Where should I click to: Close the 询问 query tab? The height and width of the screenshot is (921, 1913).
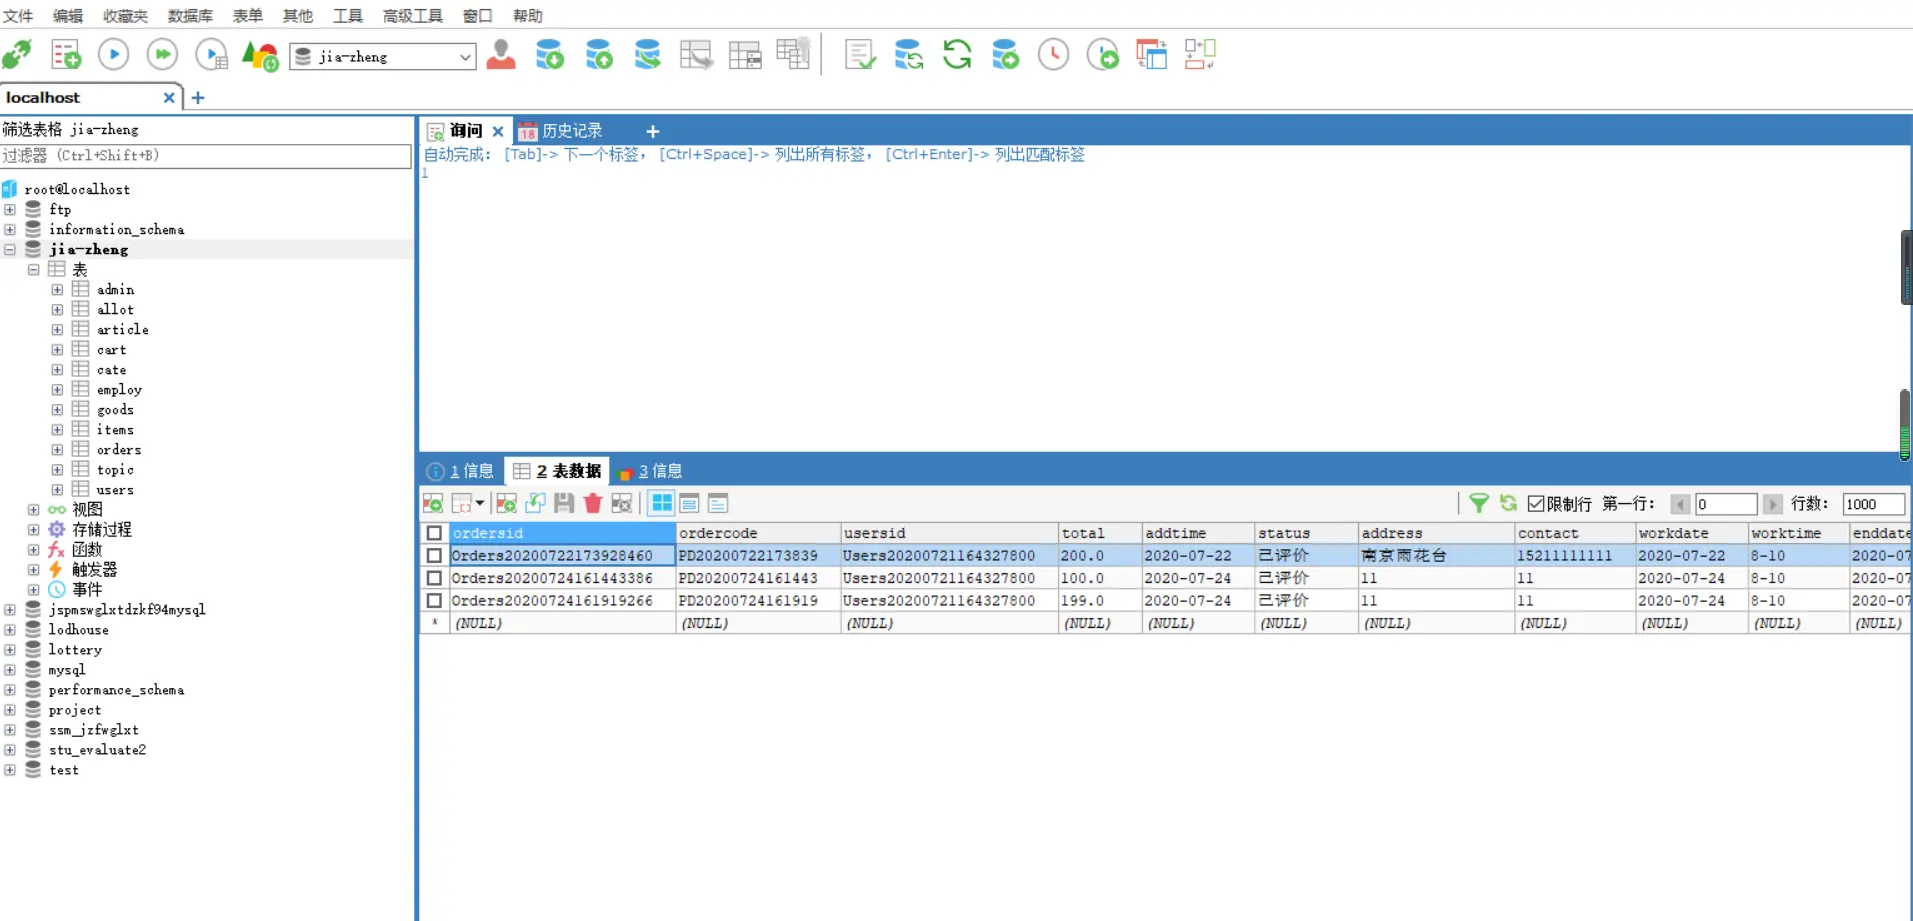[x=498, y=131]
